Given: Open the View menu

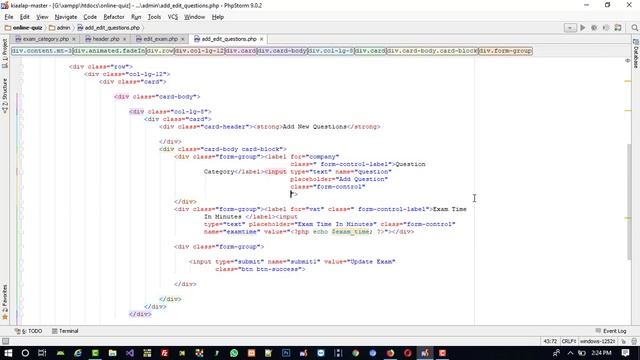Looking at the screenshot, I should [x=42, y=17].
